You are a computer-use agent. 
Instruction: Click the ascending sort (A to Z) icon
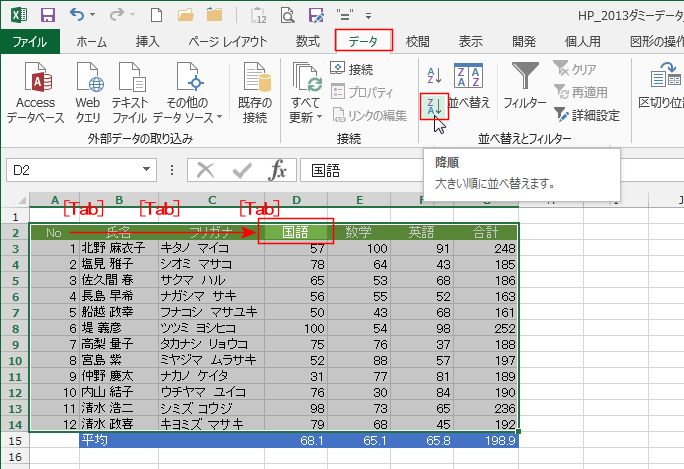(434, 75)
